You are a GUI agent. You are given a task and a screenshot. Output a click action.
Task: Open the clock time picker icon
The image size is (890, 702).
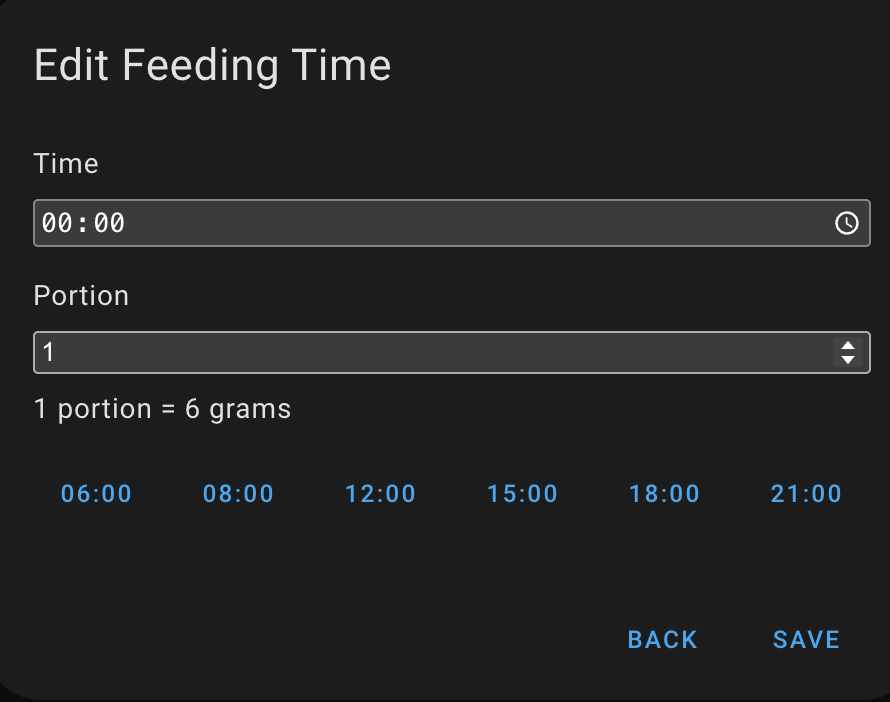pos(846,223)
